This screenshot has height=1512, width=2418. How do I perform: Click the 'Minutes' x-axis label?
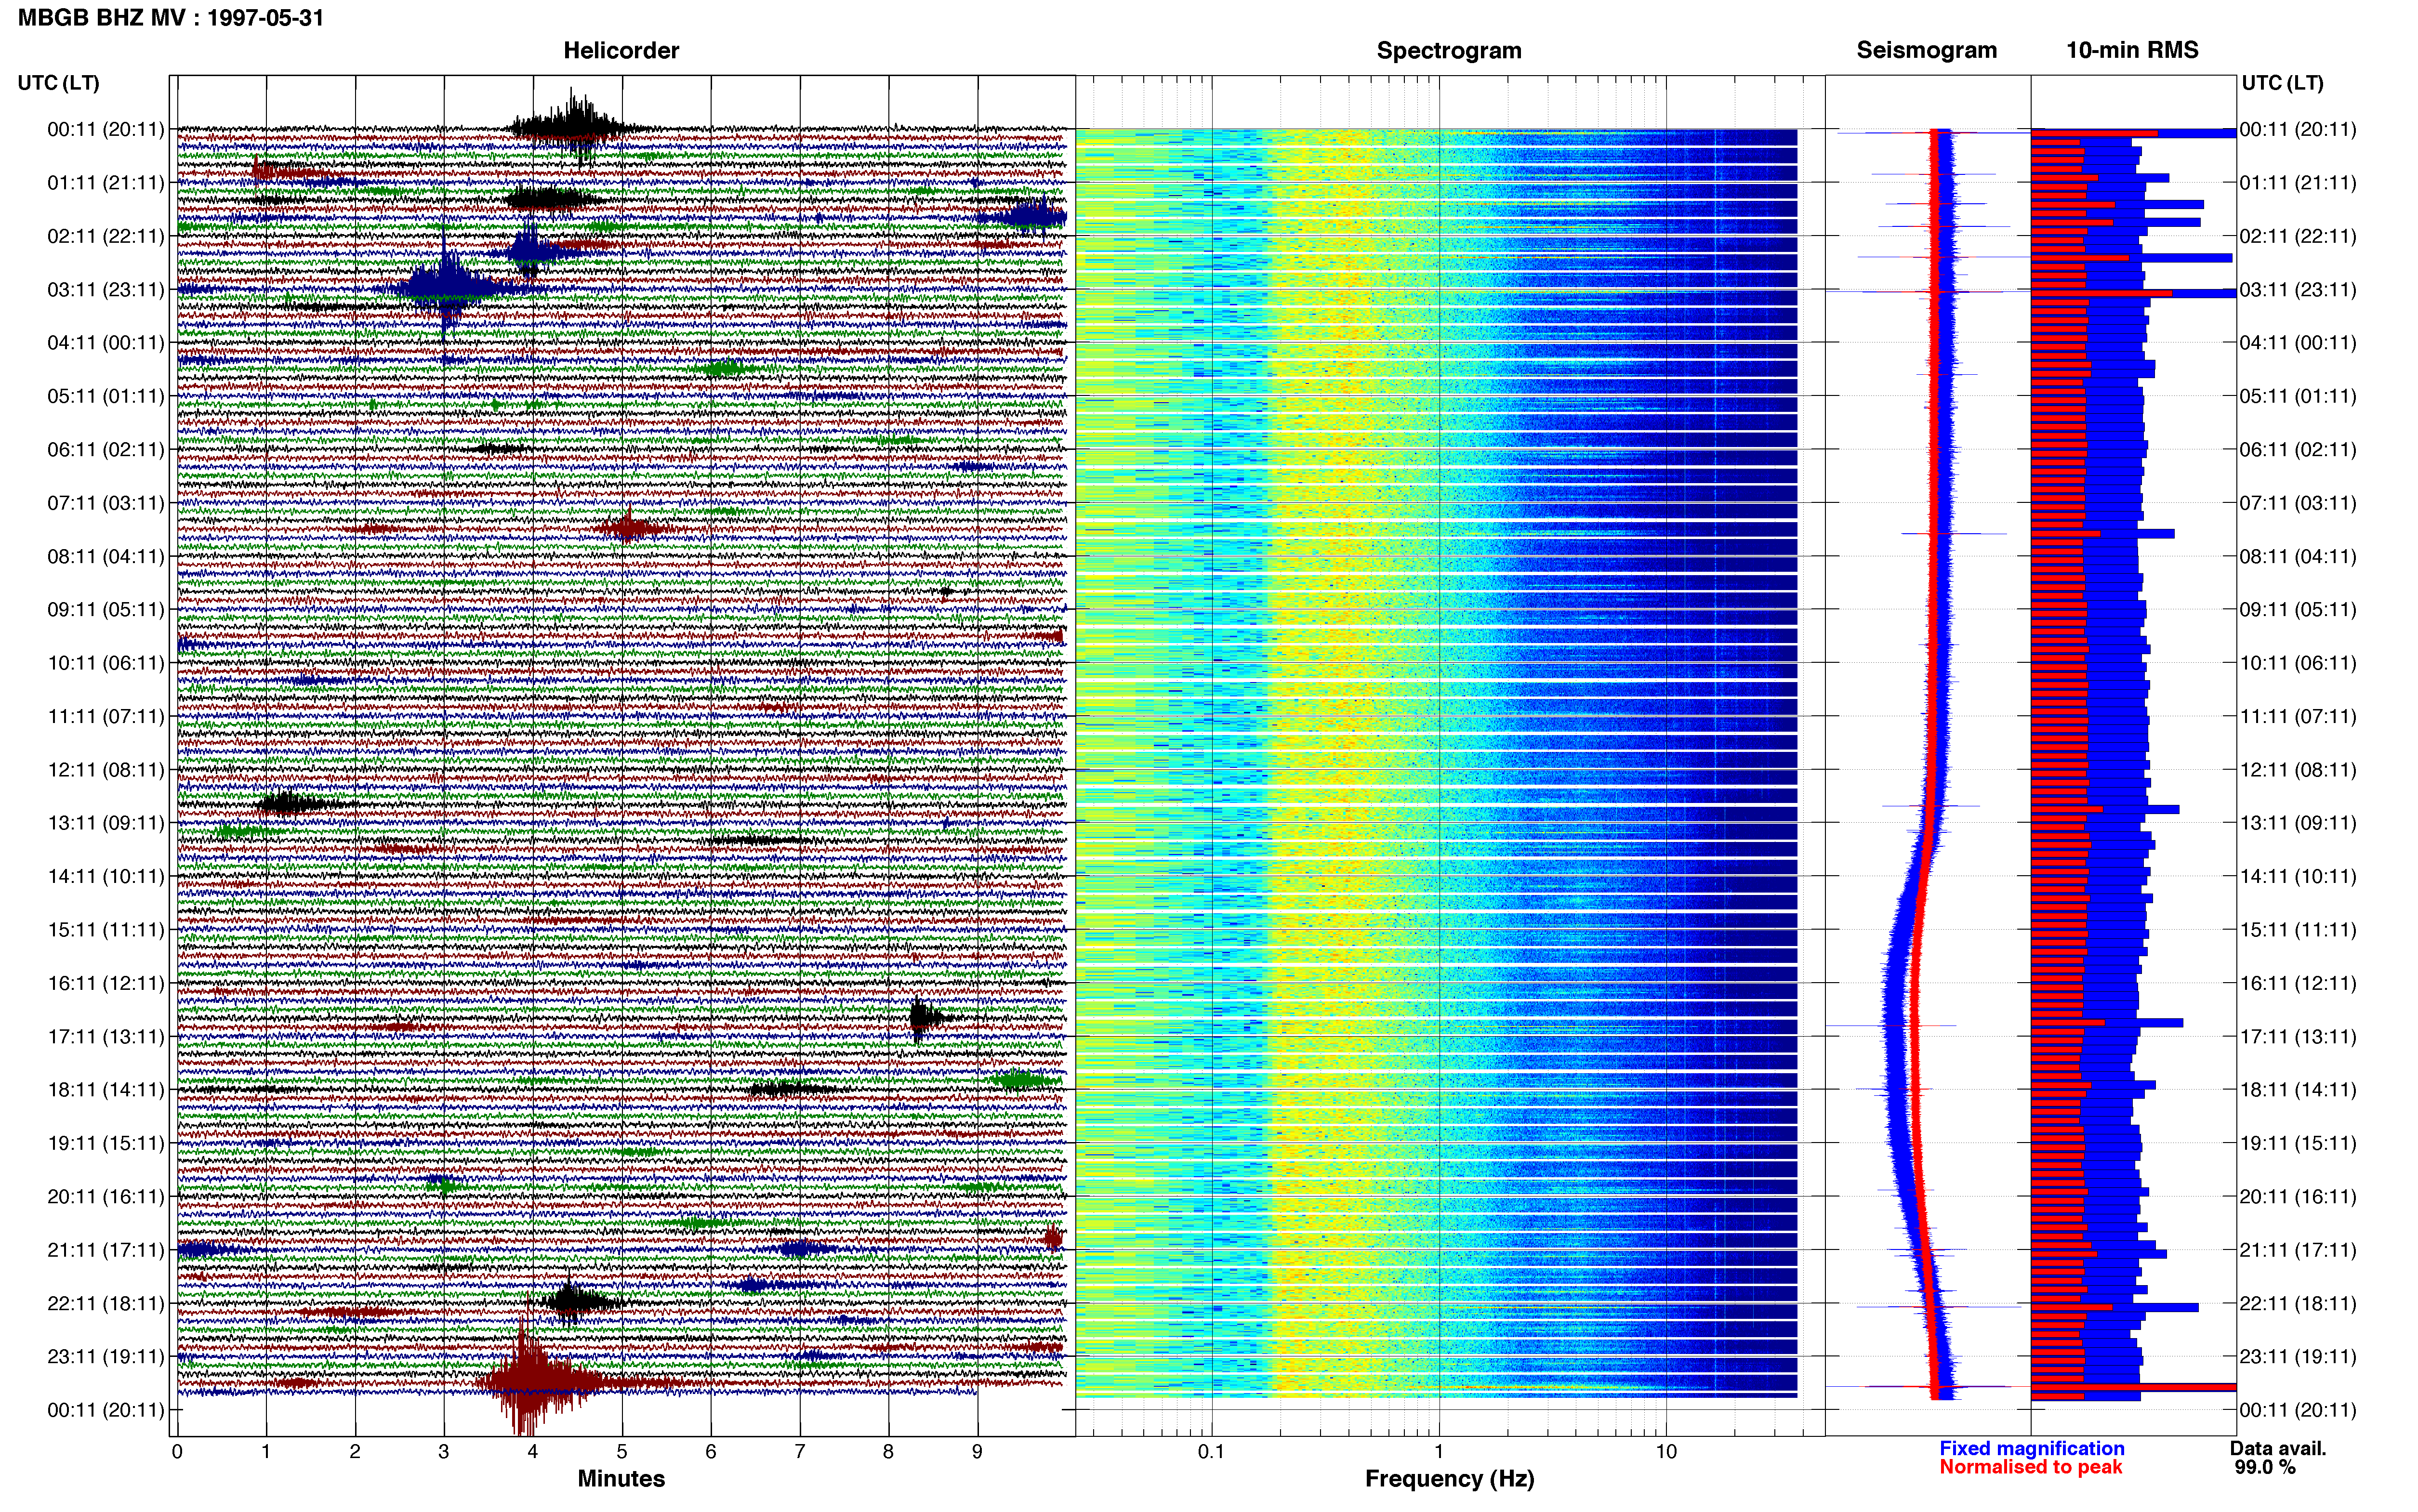click(x=621, y=1478)
